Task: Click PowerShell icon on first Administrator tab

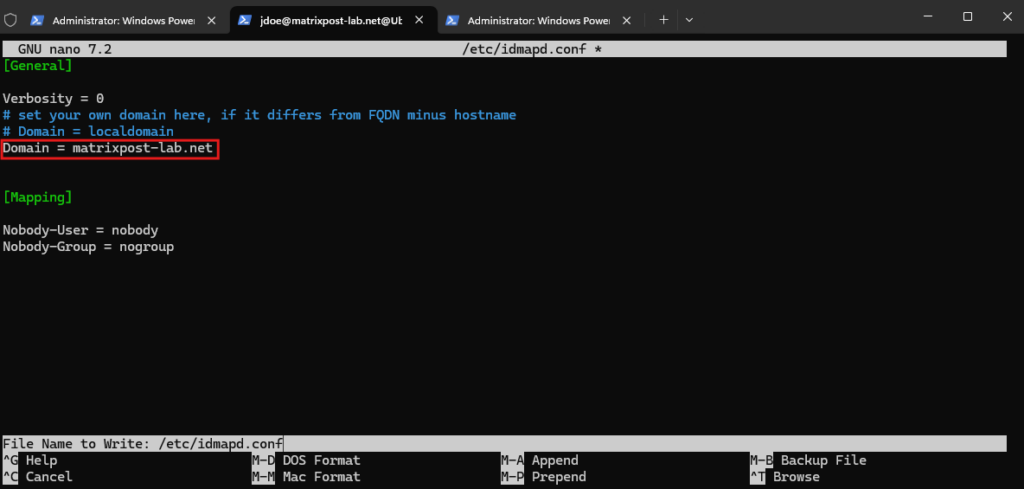Action: [37, 20]
